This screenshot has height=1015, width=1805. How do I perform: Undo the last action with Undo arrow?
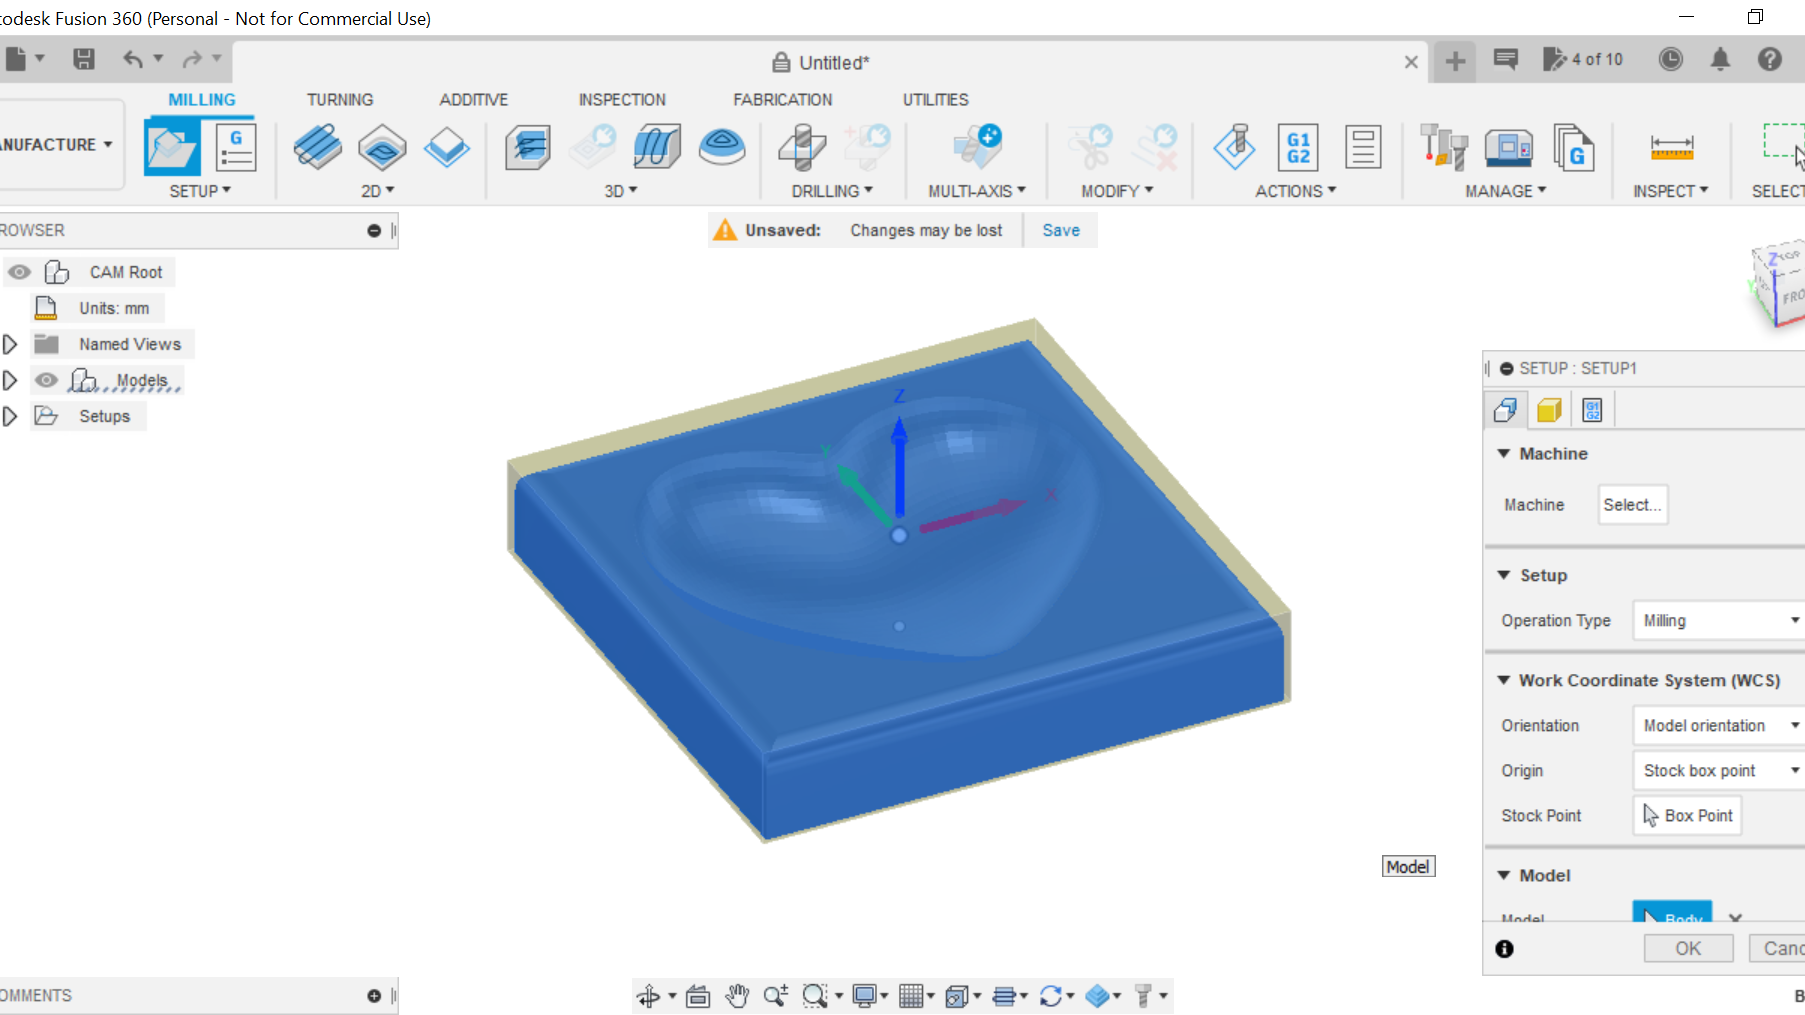[x=133, y=59]
